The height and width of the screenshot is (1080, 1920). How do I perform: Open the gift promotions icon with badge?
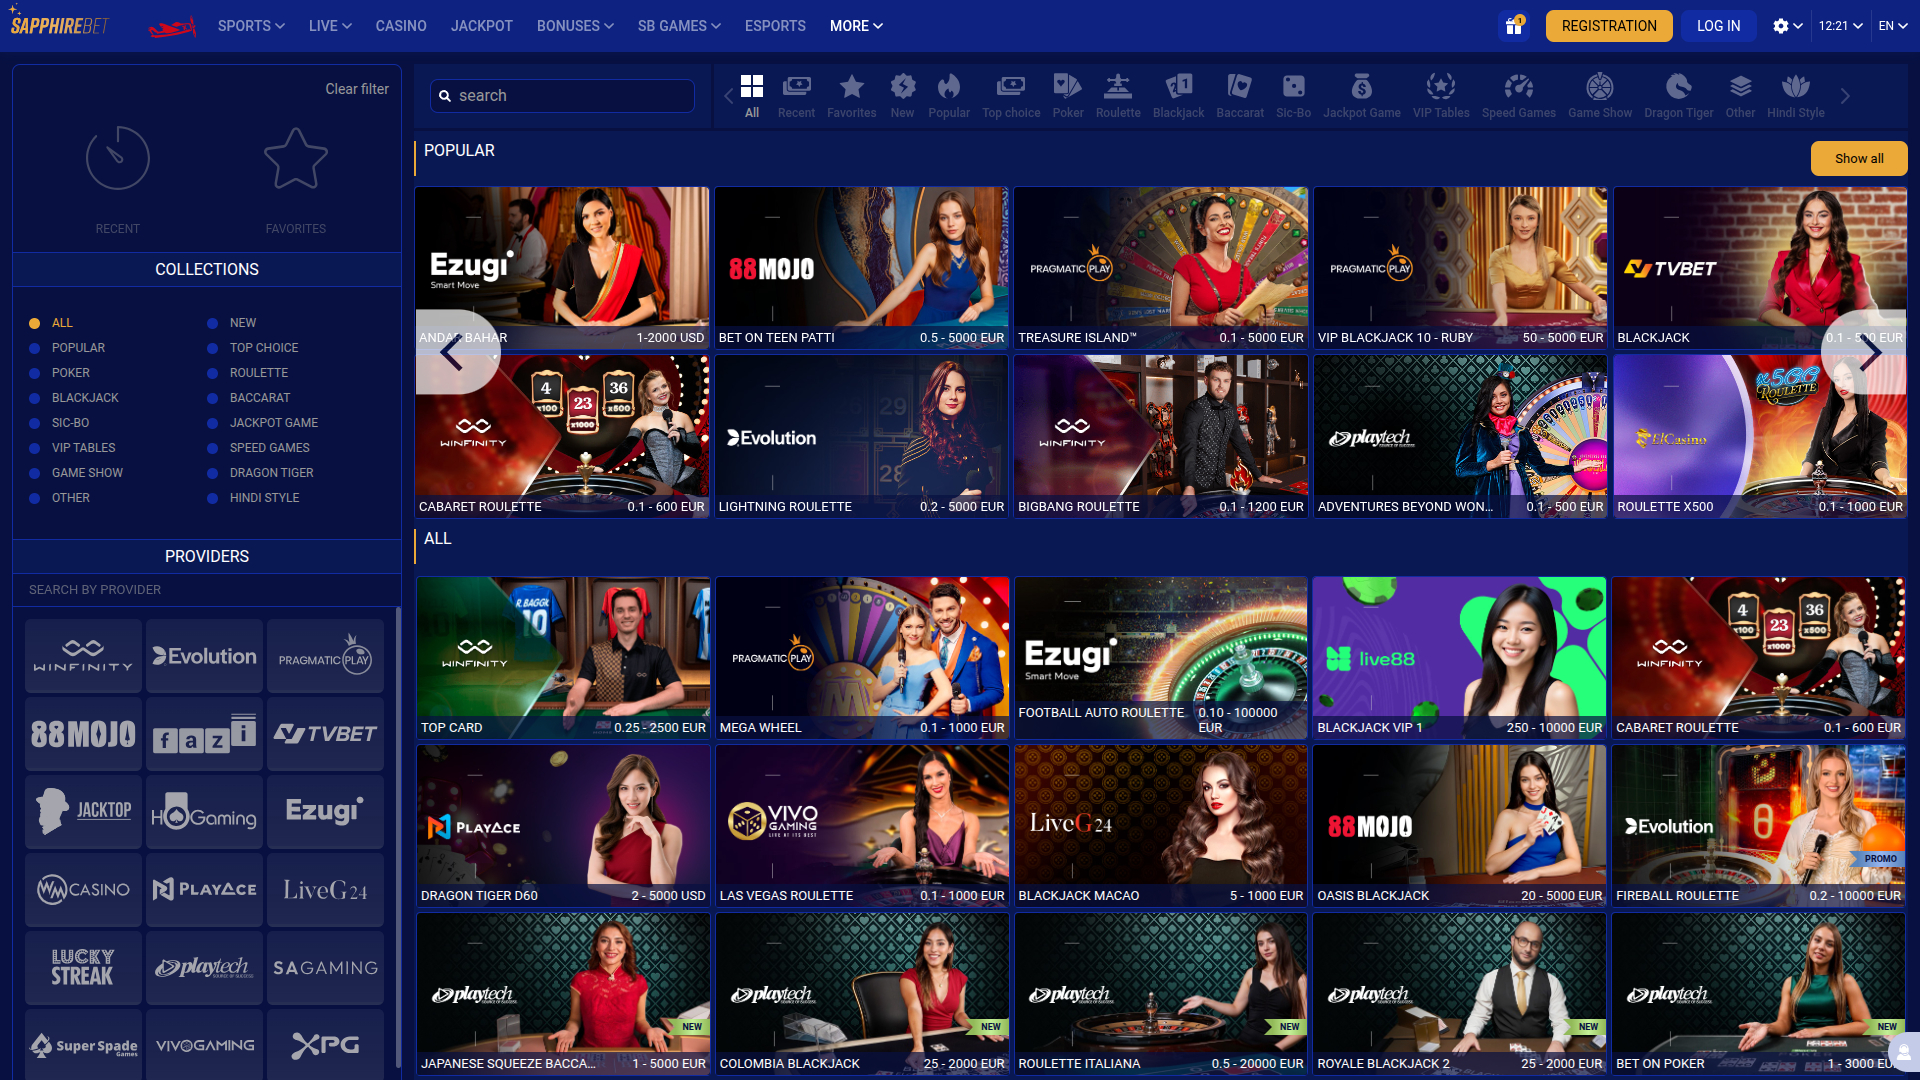point(1513,25)
